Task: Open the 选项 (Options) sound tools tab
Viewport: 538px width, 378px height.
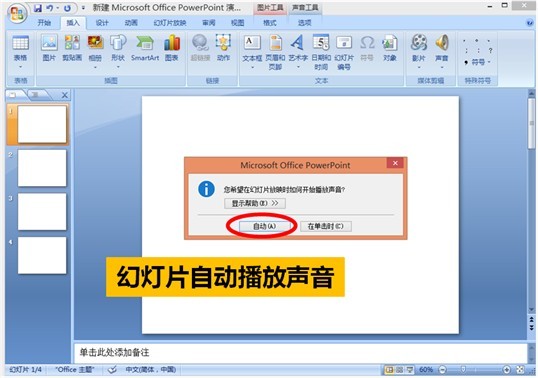Action: point(305,23)
